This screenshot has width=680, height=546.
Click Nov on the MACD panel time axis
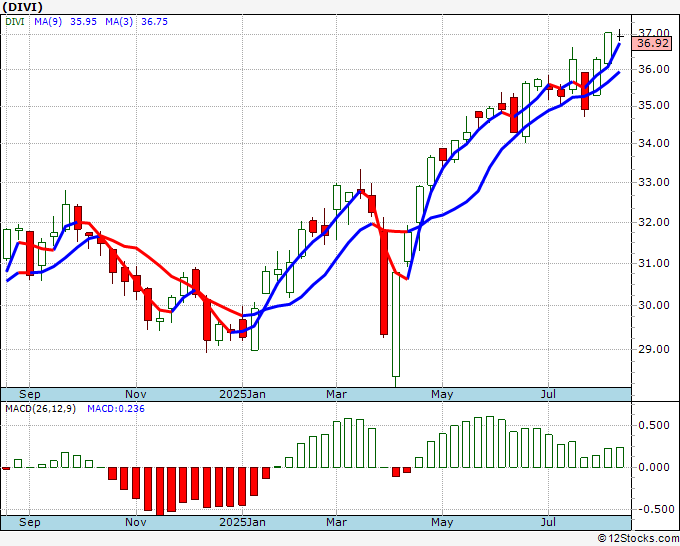coord(136,522)
